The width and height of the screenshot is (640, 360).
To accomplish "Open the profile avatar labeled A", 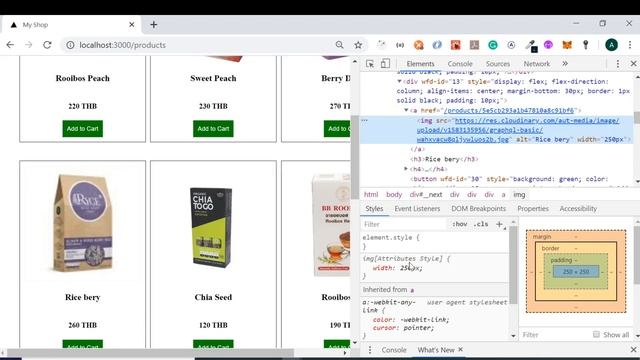I will click(611, 45).
